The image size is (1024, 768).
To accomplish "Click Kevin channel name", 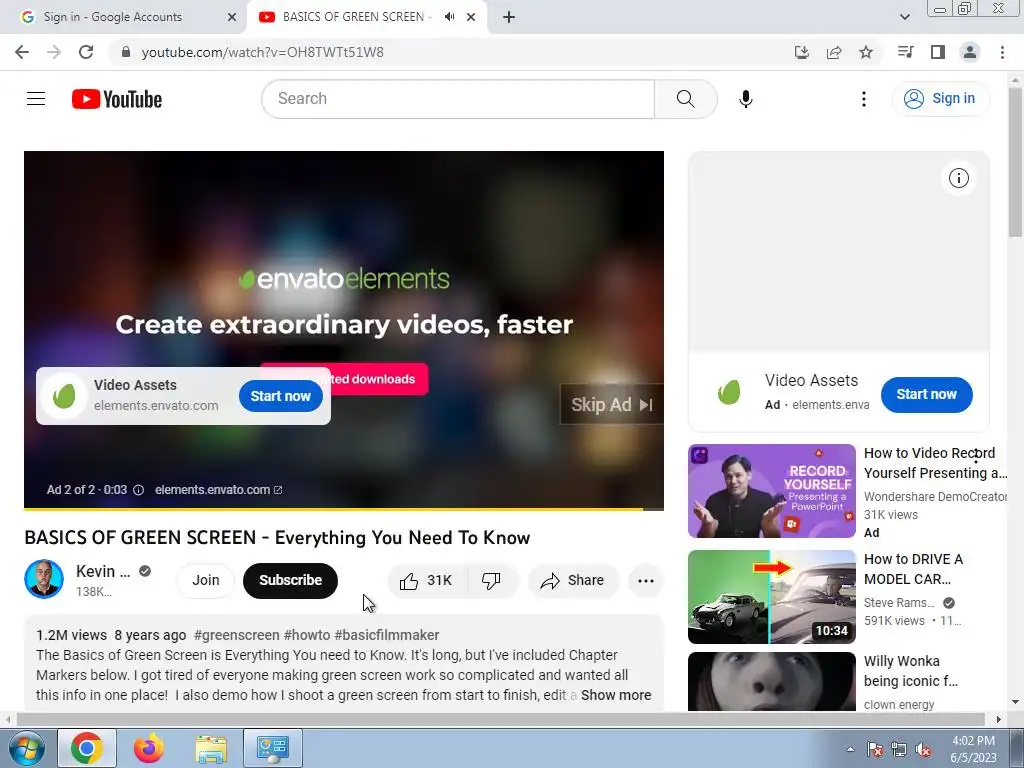I will tap(103, 571).
